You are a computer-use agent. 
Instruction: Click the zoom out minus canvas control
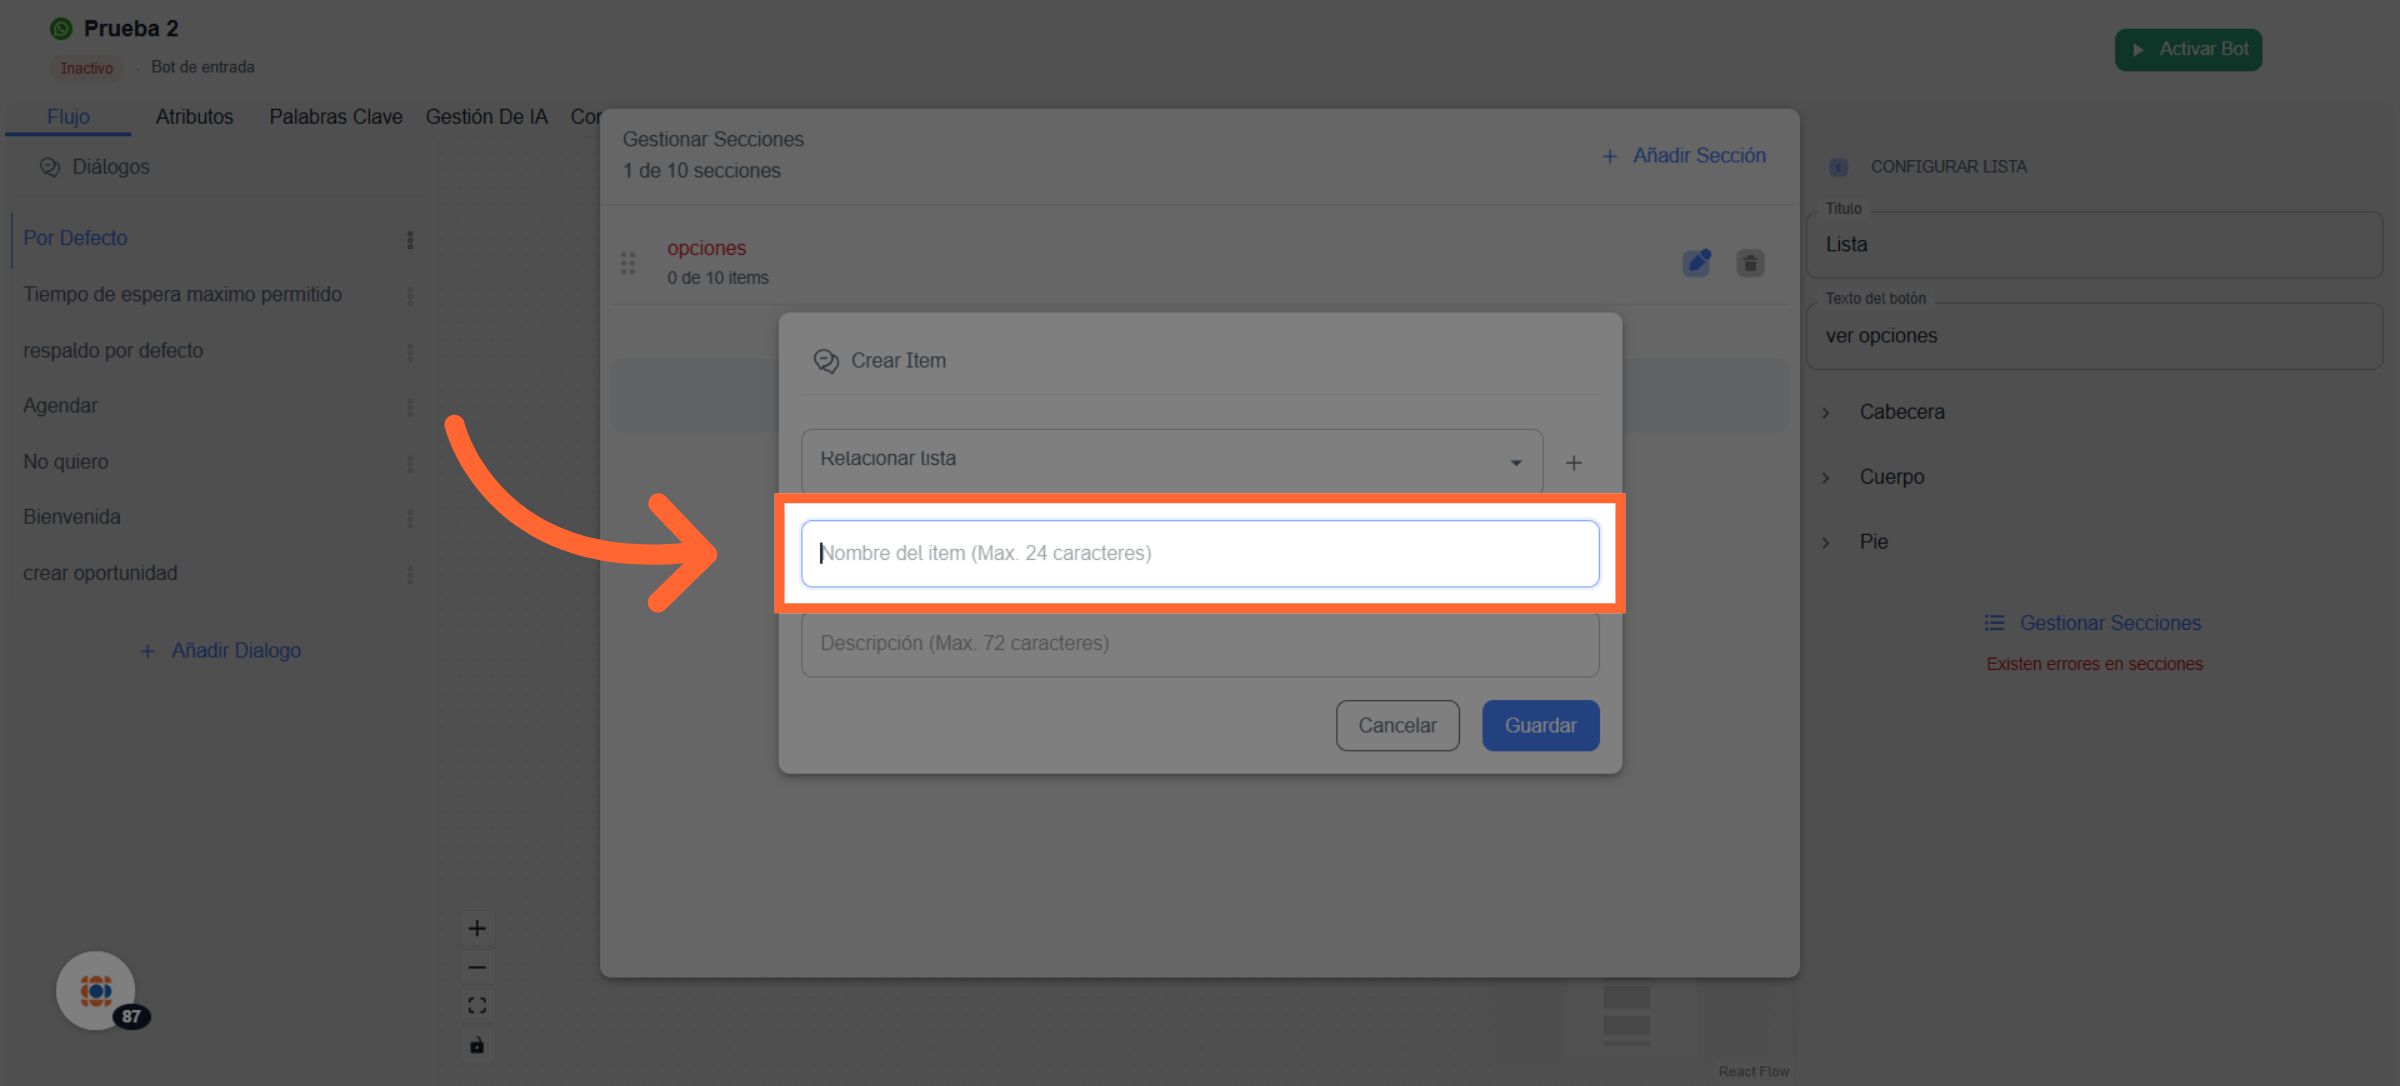tap(477, 967)
